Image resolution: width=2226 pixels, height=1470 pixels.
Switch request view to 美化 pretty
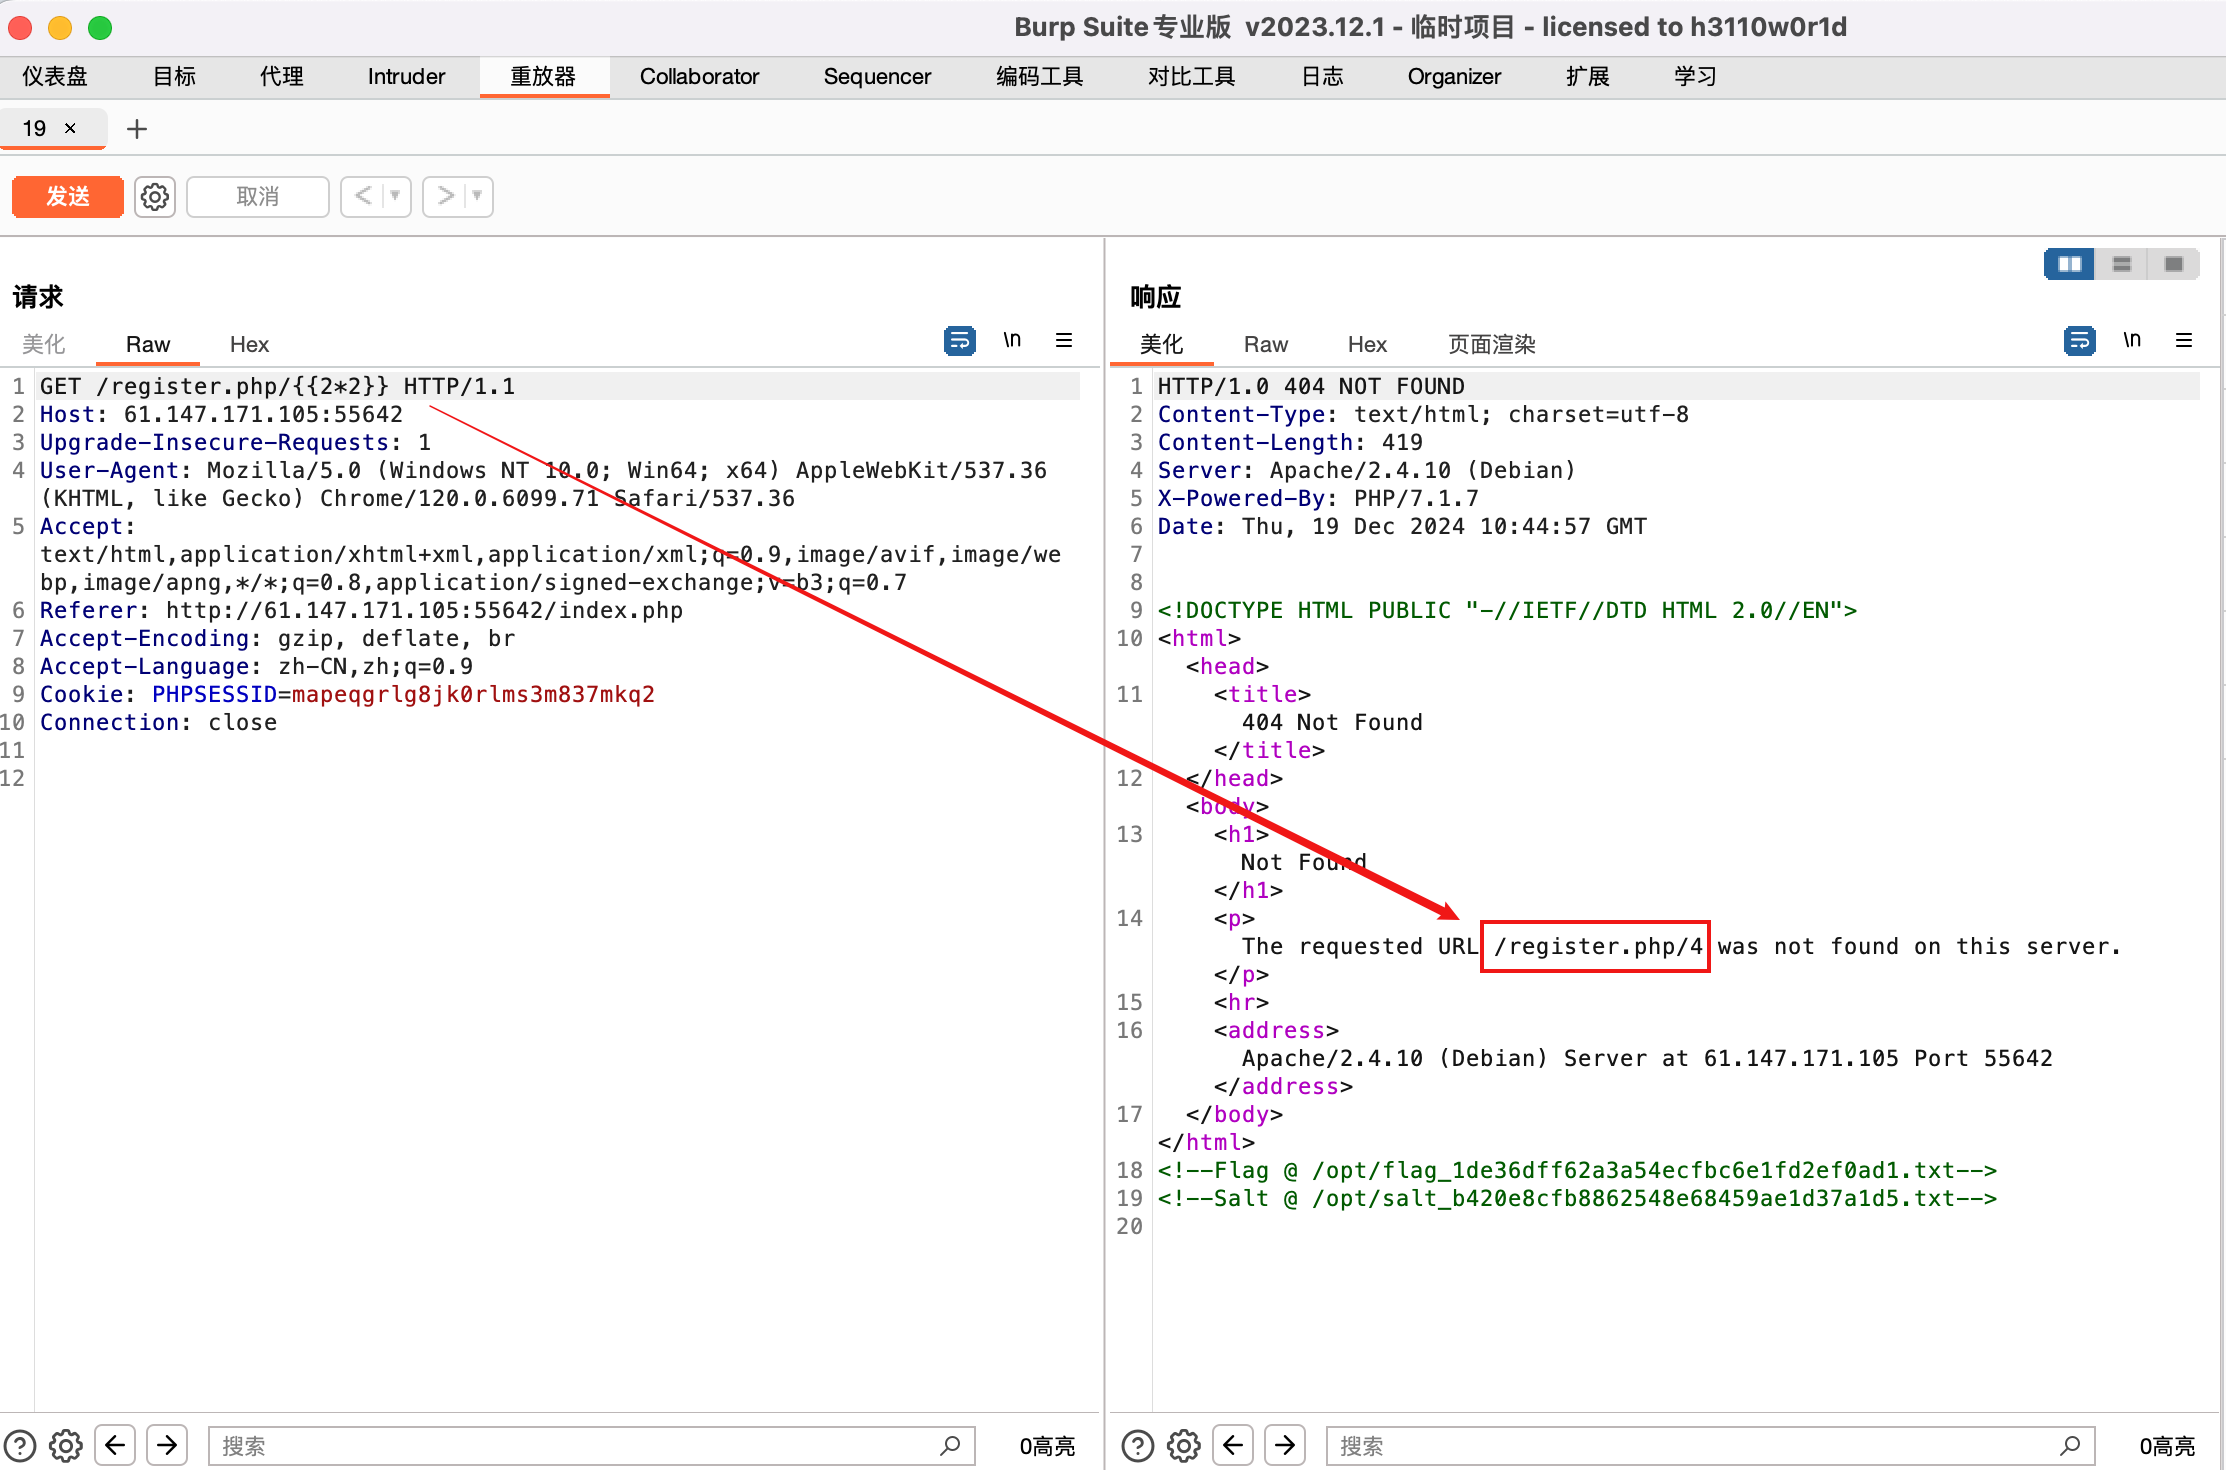[44, 344]
